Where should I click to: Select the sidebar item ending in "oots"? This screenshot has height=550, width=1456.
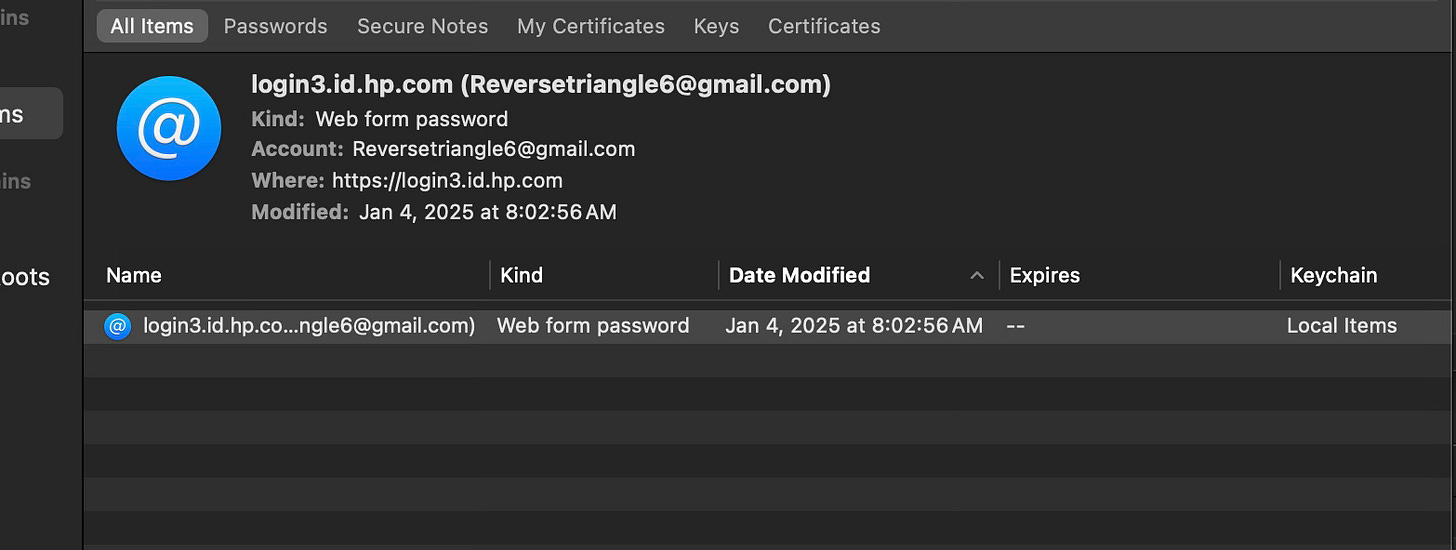click(25, 277)
